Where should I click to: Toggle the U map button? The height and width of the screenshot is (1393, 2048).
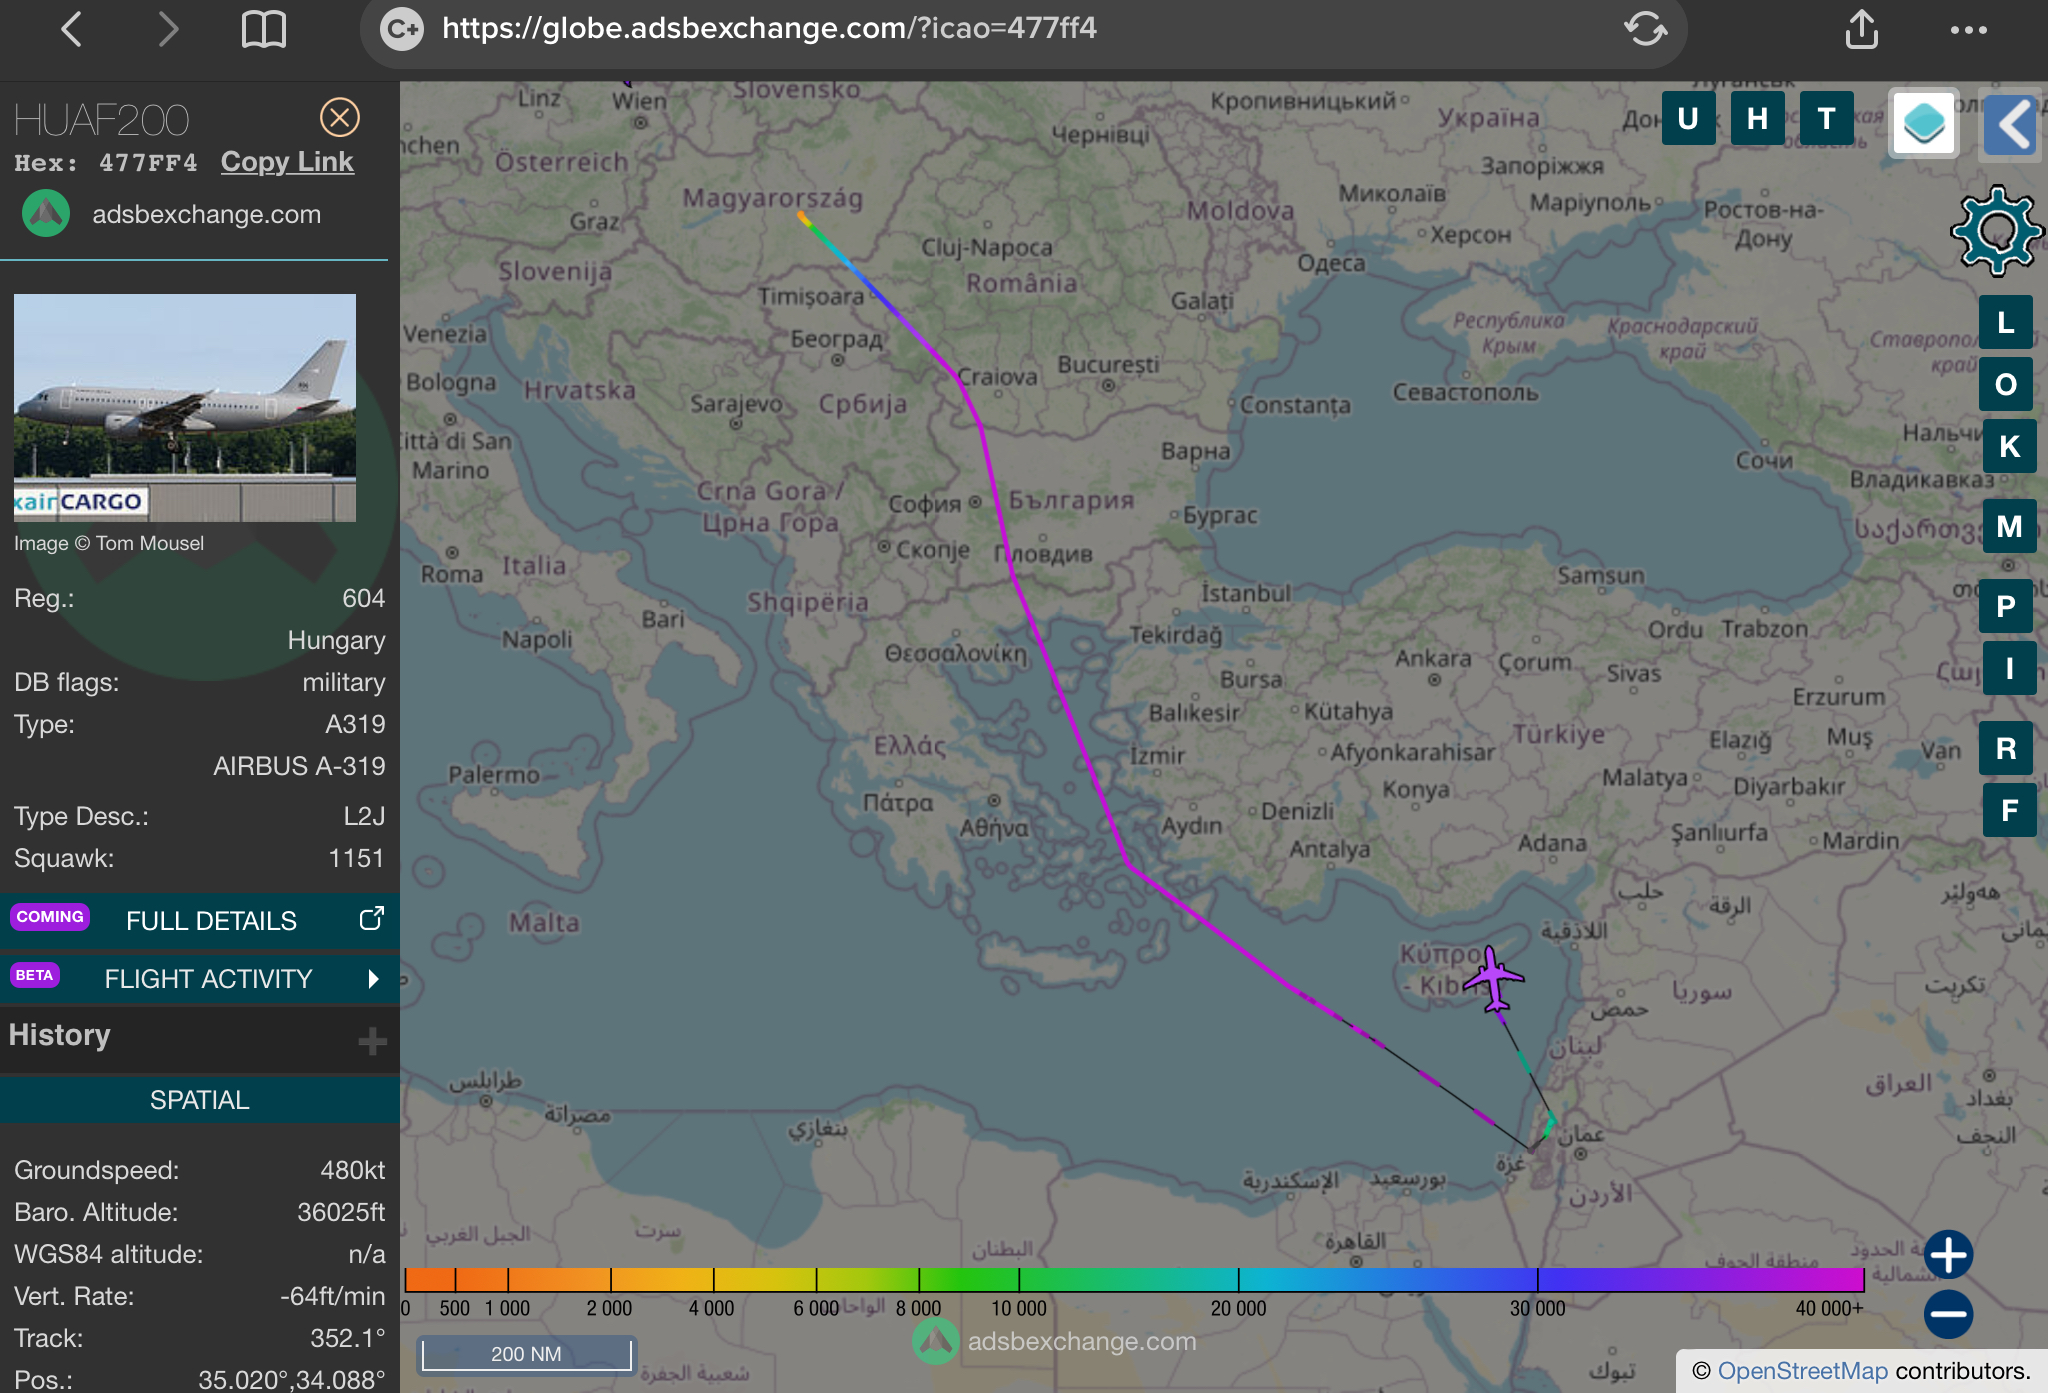coord(1689,119)
